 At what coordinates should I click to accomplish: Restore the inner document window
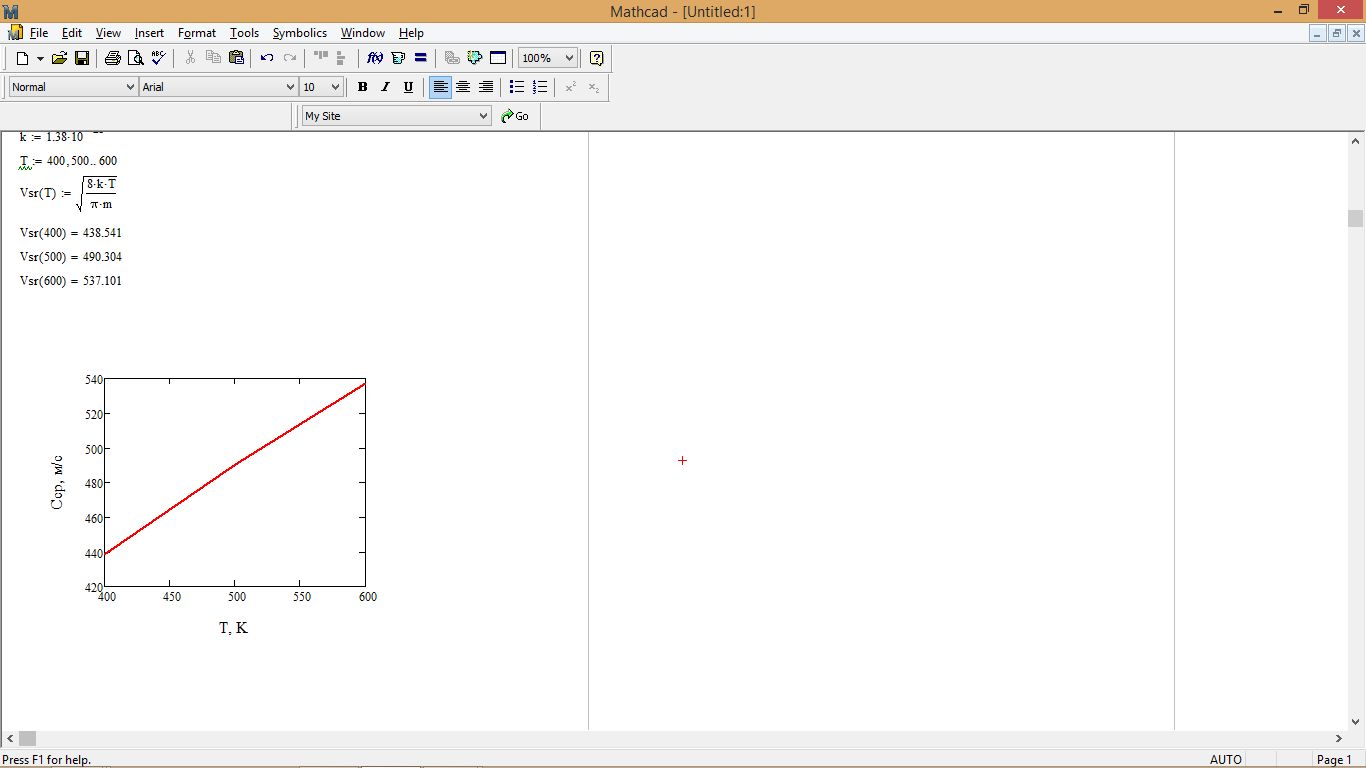[x=1337, y=33]
